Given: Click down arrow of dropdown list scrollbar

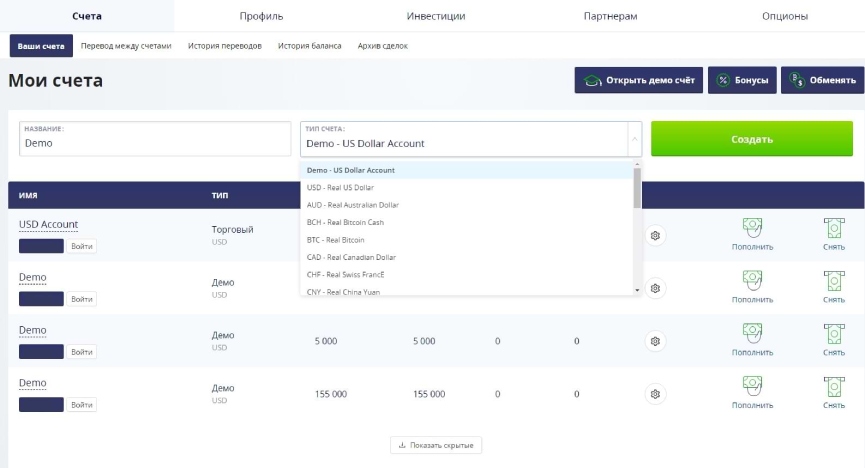Looking at the screenshot, I should 637,290.
